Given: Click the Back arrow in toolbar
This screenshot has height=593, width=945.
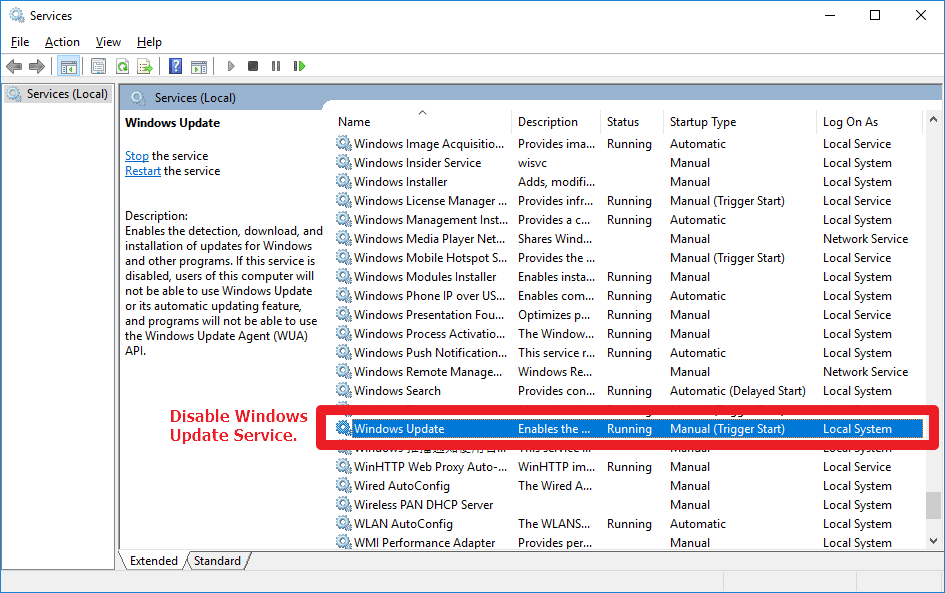Looking at the screenshot, I should [x=14, y=67].
